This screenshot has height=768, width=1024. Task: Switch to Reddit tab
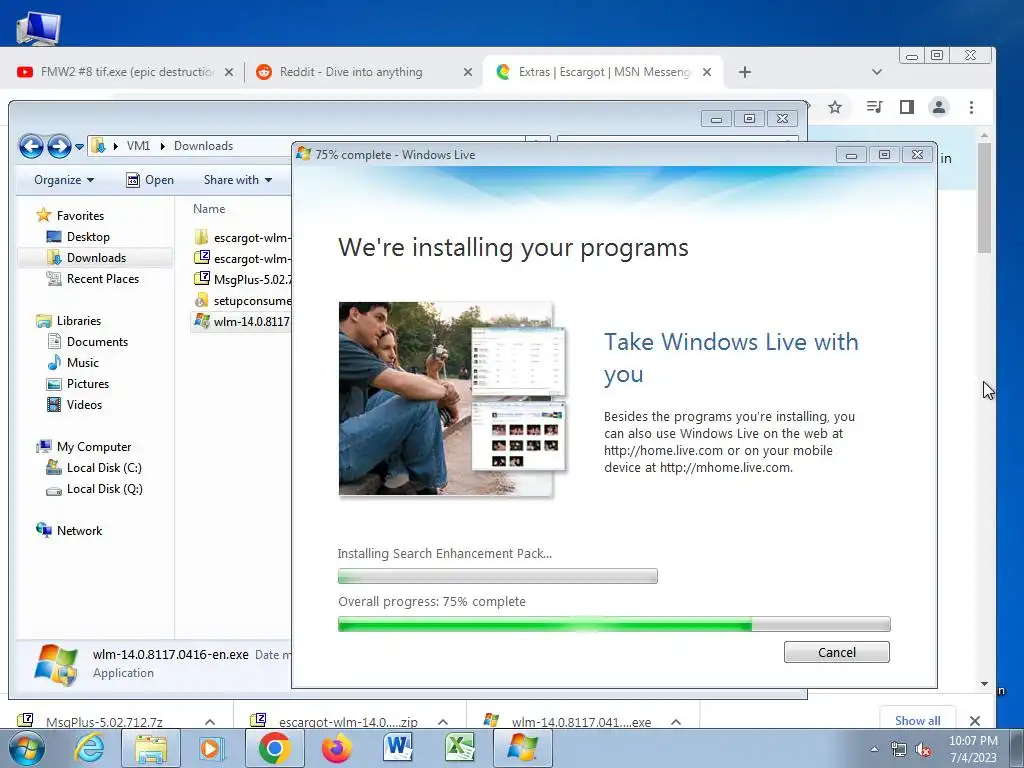coord(351,72)
